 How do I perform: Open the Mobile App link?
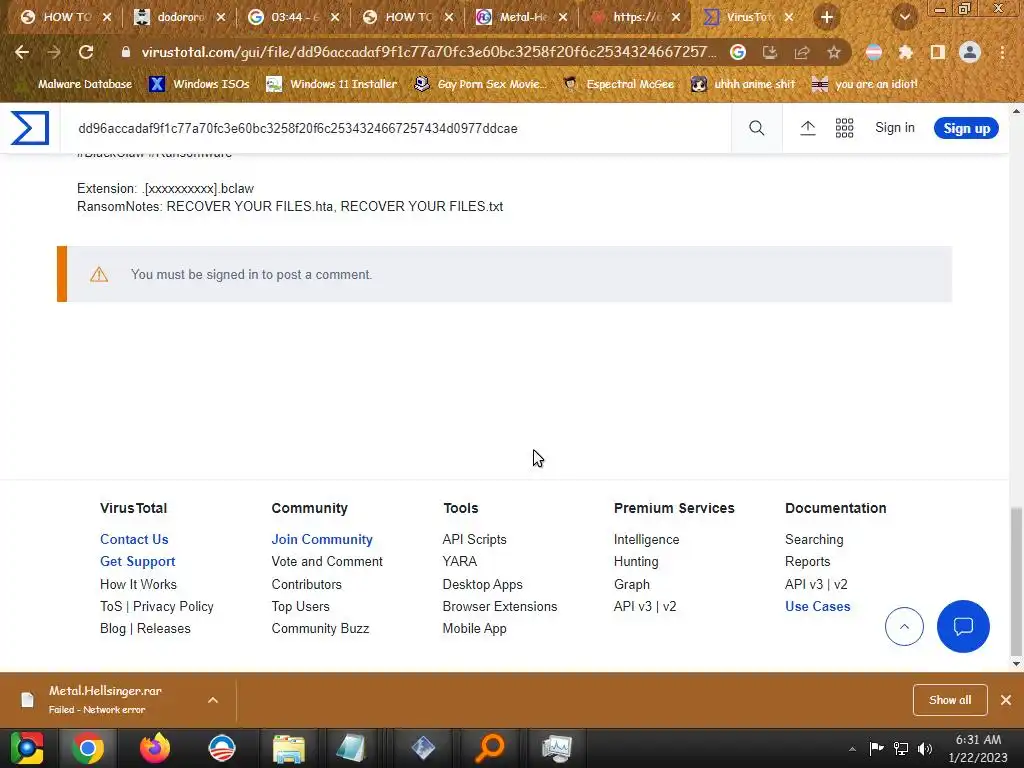click(474, 629)
